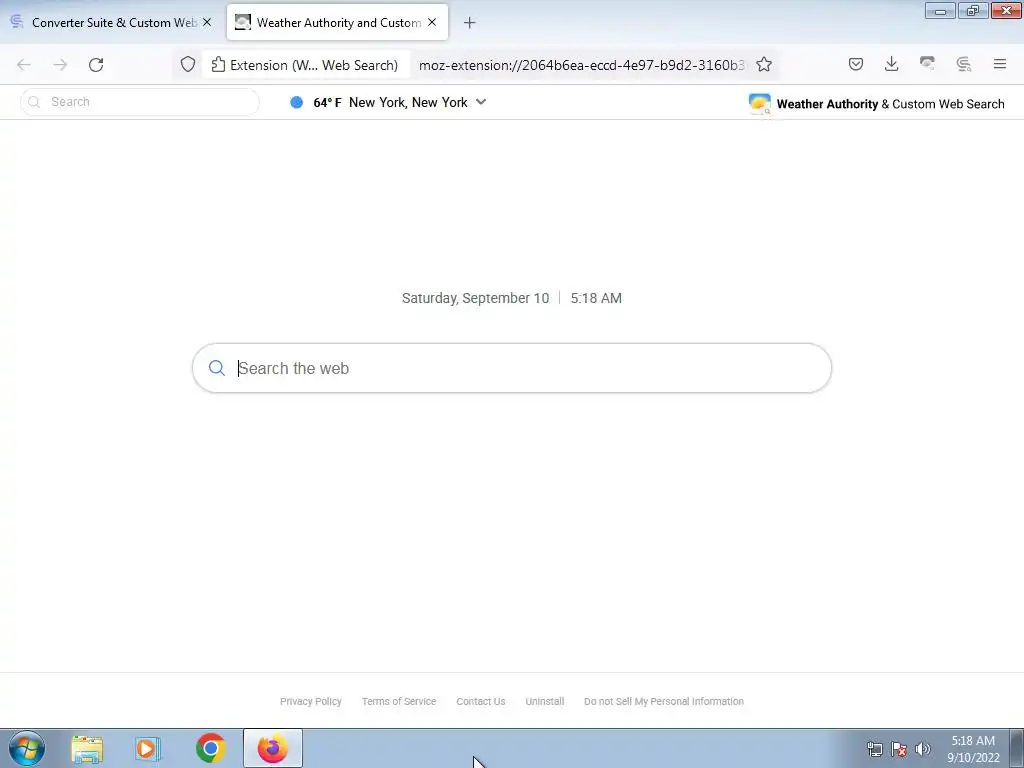The image size is (1024, 768).
Task: Show extension site identity info
Action: coord(305,65)
